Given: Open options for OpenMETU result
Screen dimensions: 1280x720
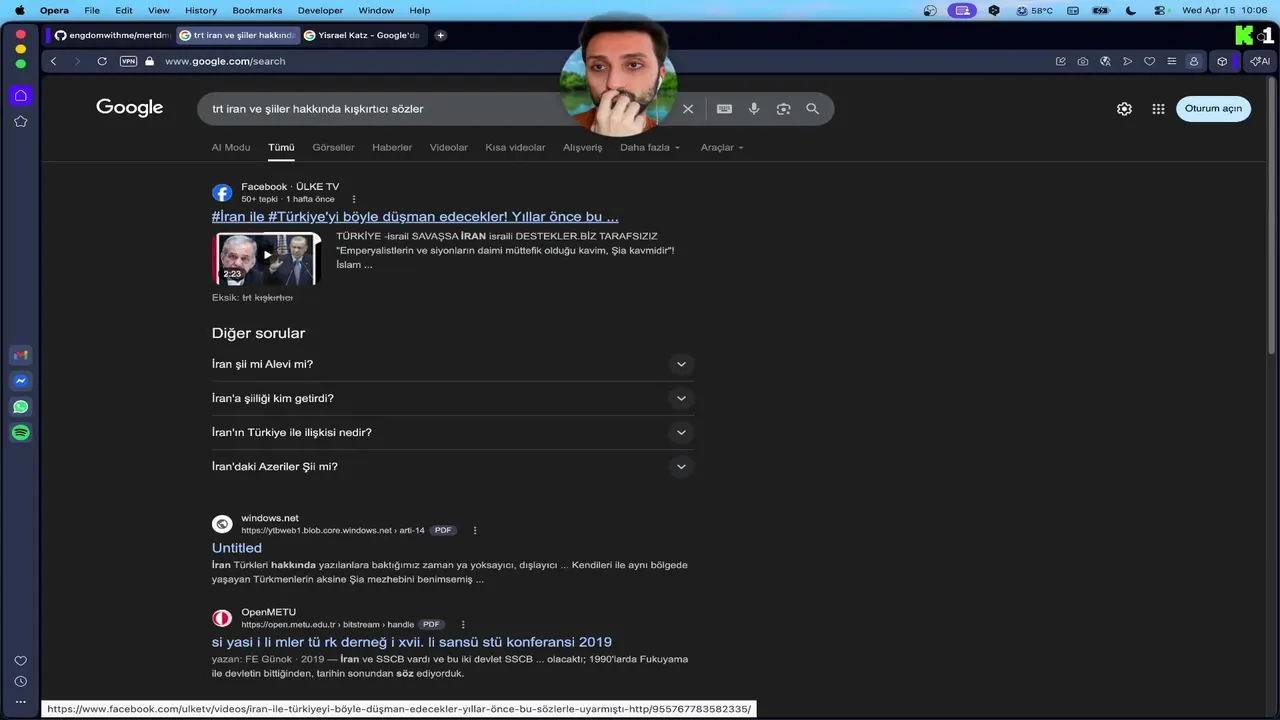Looking at the screenshot, I should (x=463, y=624).
